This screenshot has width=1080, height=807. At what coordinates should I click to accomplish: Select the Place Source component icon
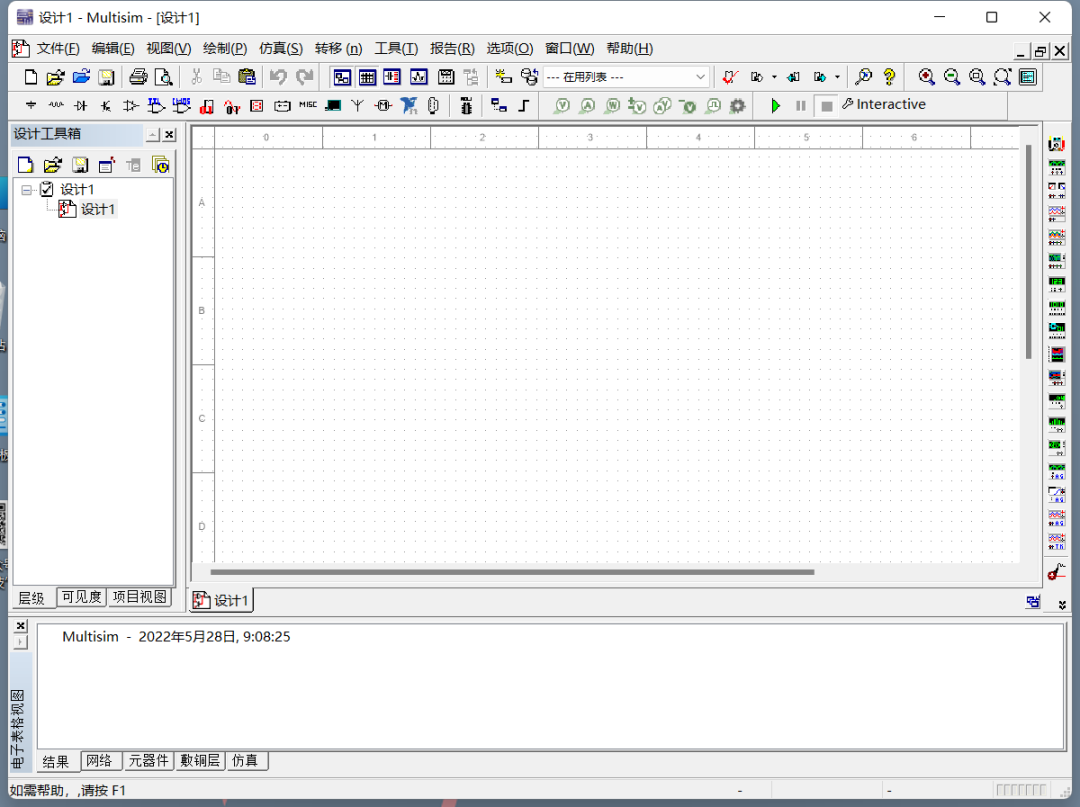click(30, 105)
